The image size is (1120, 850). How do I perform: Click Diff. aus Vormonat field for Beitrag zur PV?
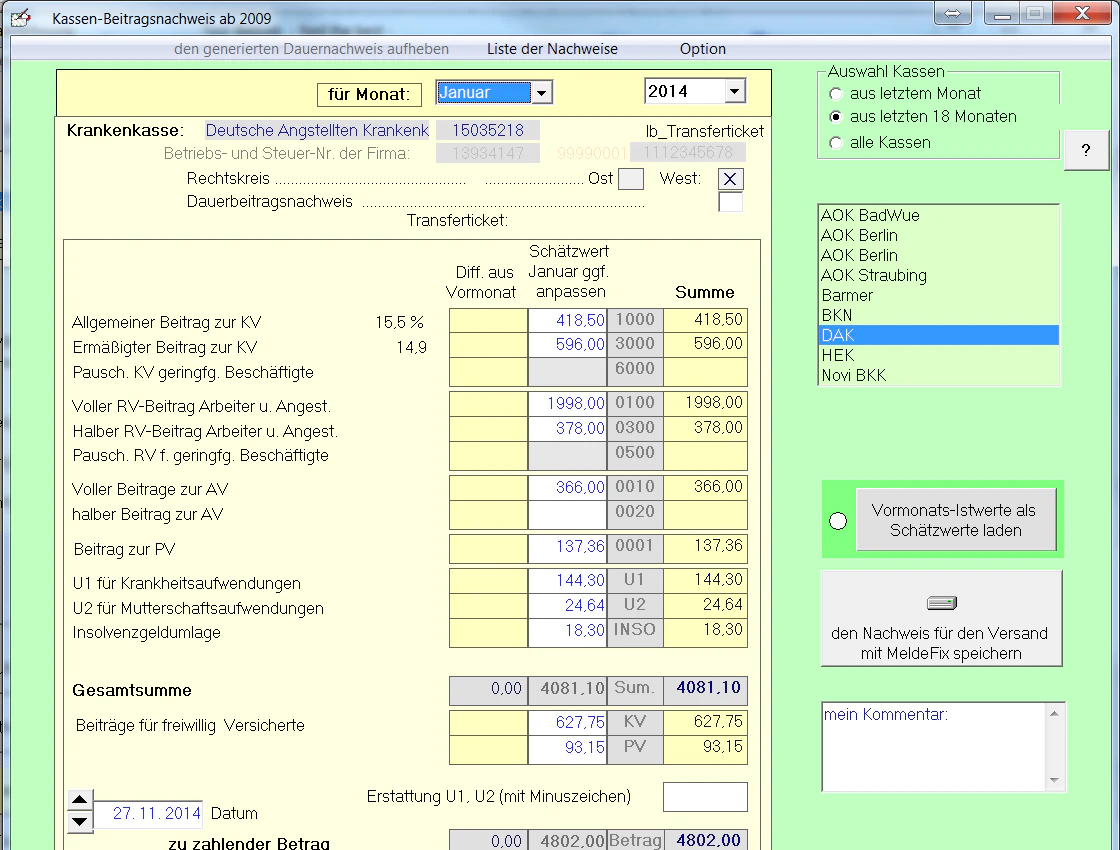[x=489, y=549]
